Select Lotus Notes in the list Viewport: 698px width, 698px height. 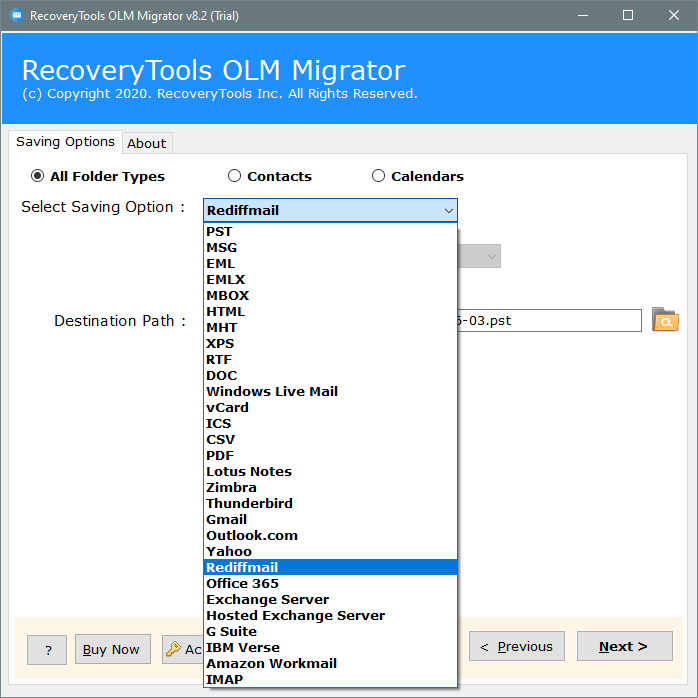click(330, 472)
